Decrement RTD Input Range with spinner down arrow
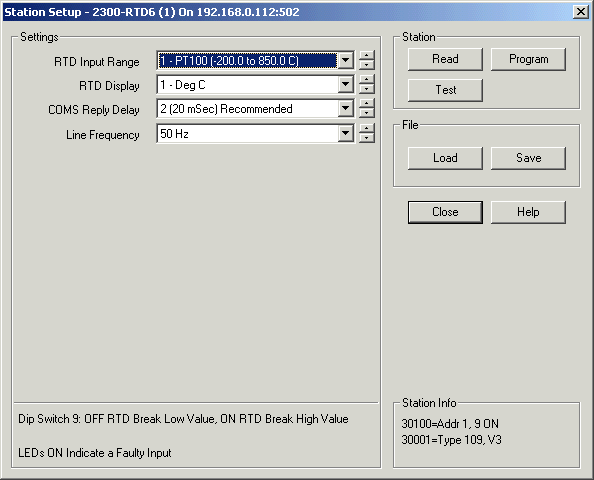The width and height of the screenshot is (594, 480). 366,65
